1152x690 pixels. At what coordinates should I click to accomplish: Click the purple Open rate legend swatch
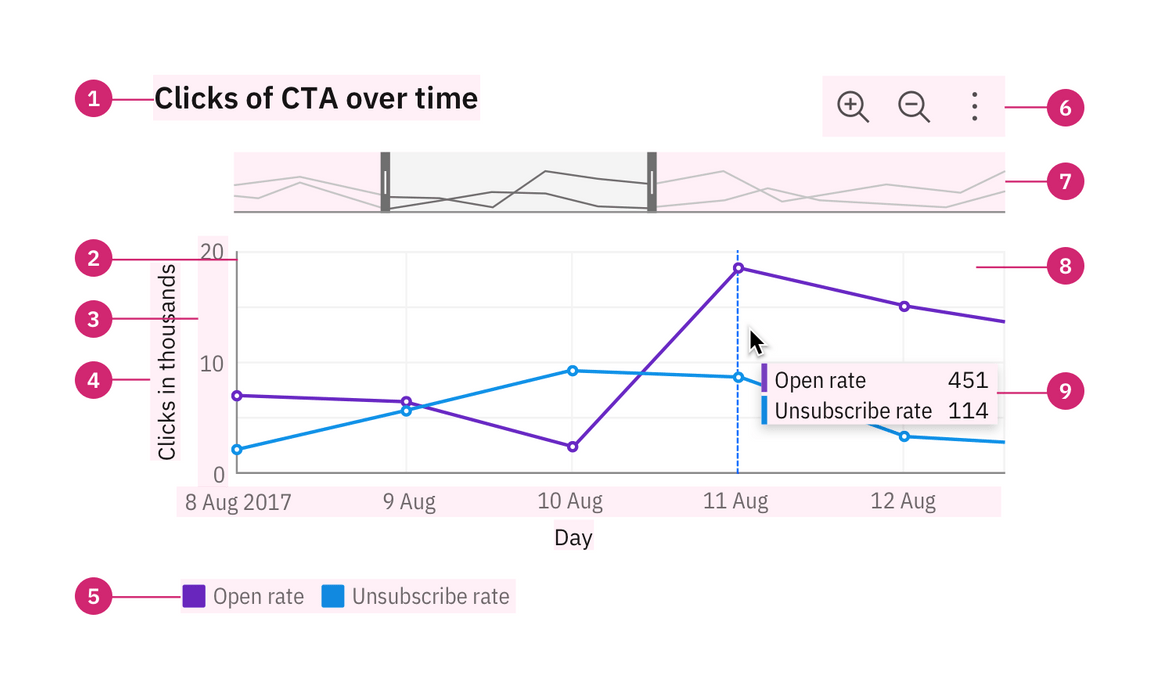(x=193, y=597)
